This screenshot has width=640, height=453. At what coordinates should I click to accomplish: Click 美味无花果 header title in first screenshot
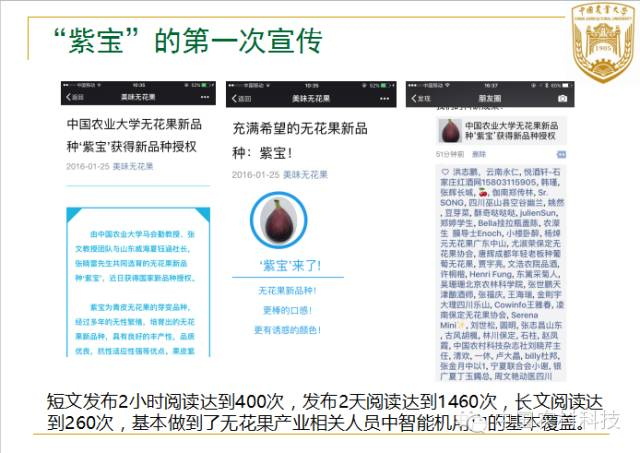click(x=138, y=97)
